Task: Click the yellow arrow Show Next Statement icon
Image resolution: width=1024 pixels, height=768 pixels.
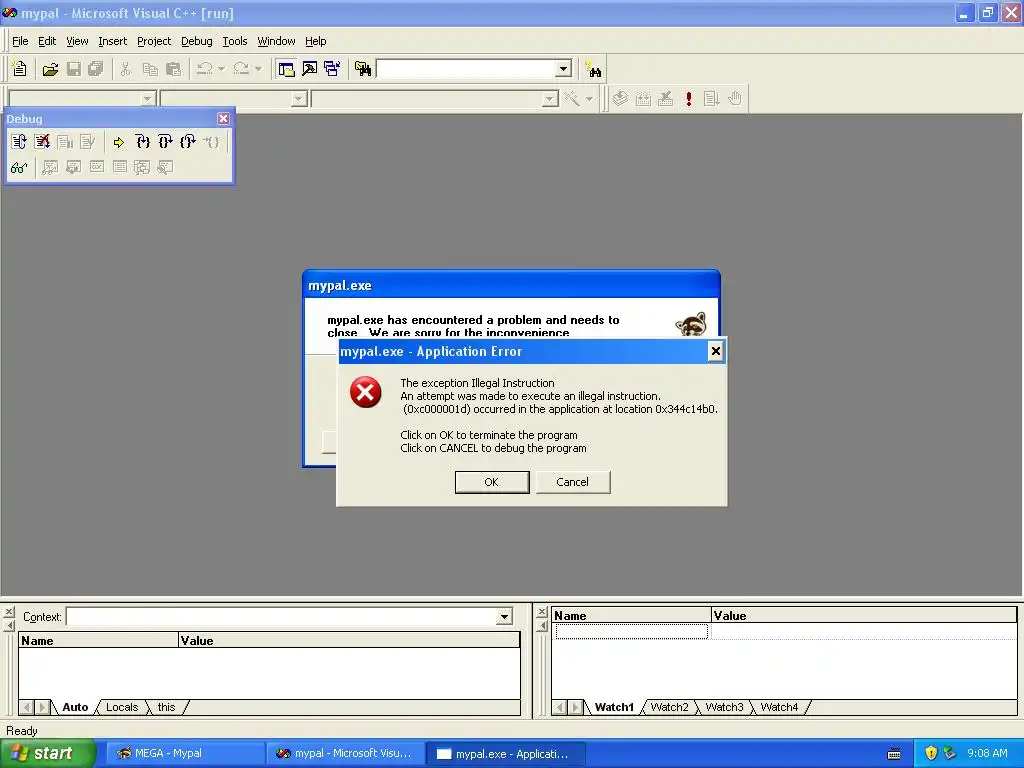Action: (x=118, y=142)
